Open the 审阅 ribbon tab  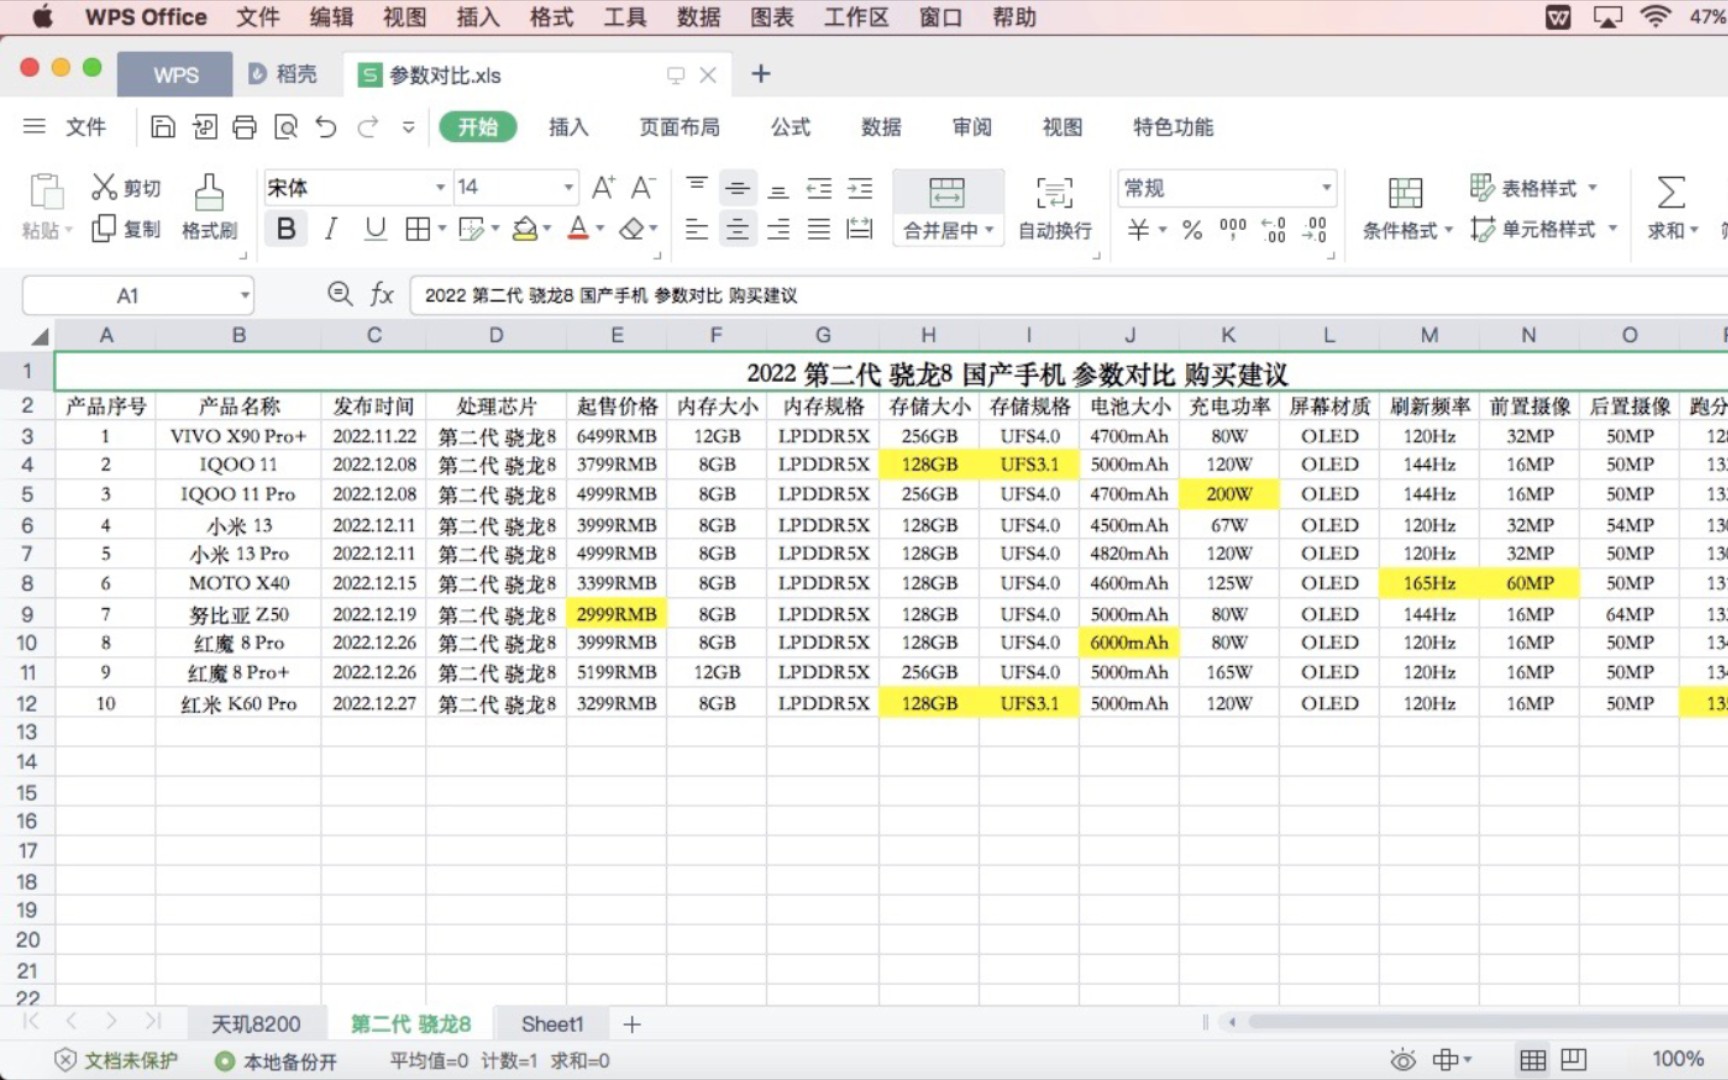tap(972, 127)
